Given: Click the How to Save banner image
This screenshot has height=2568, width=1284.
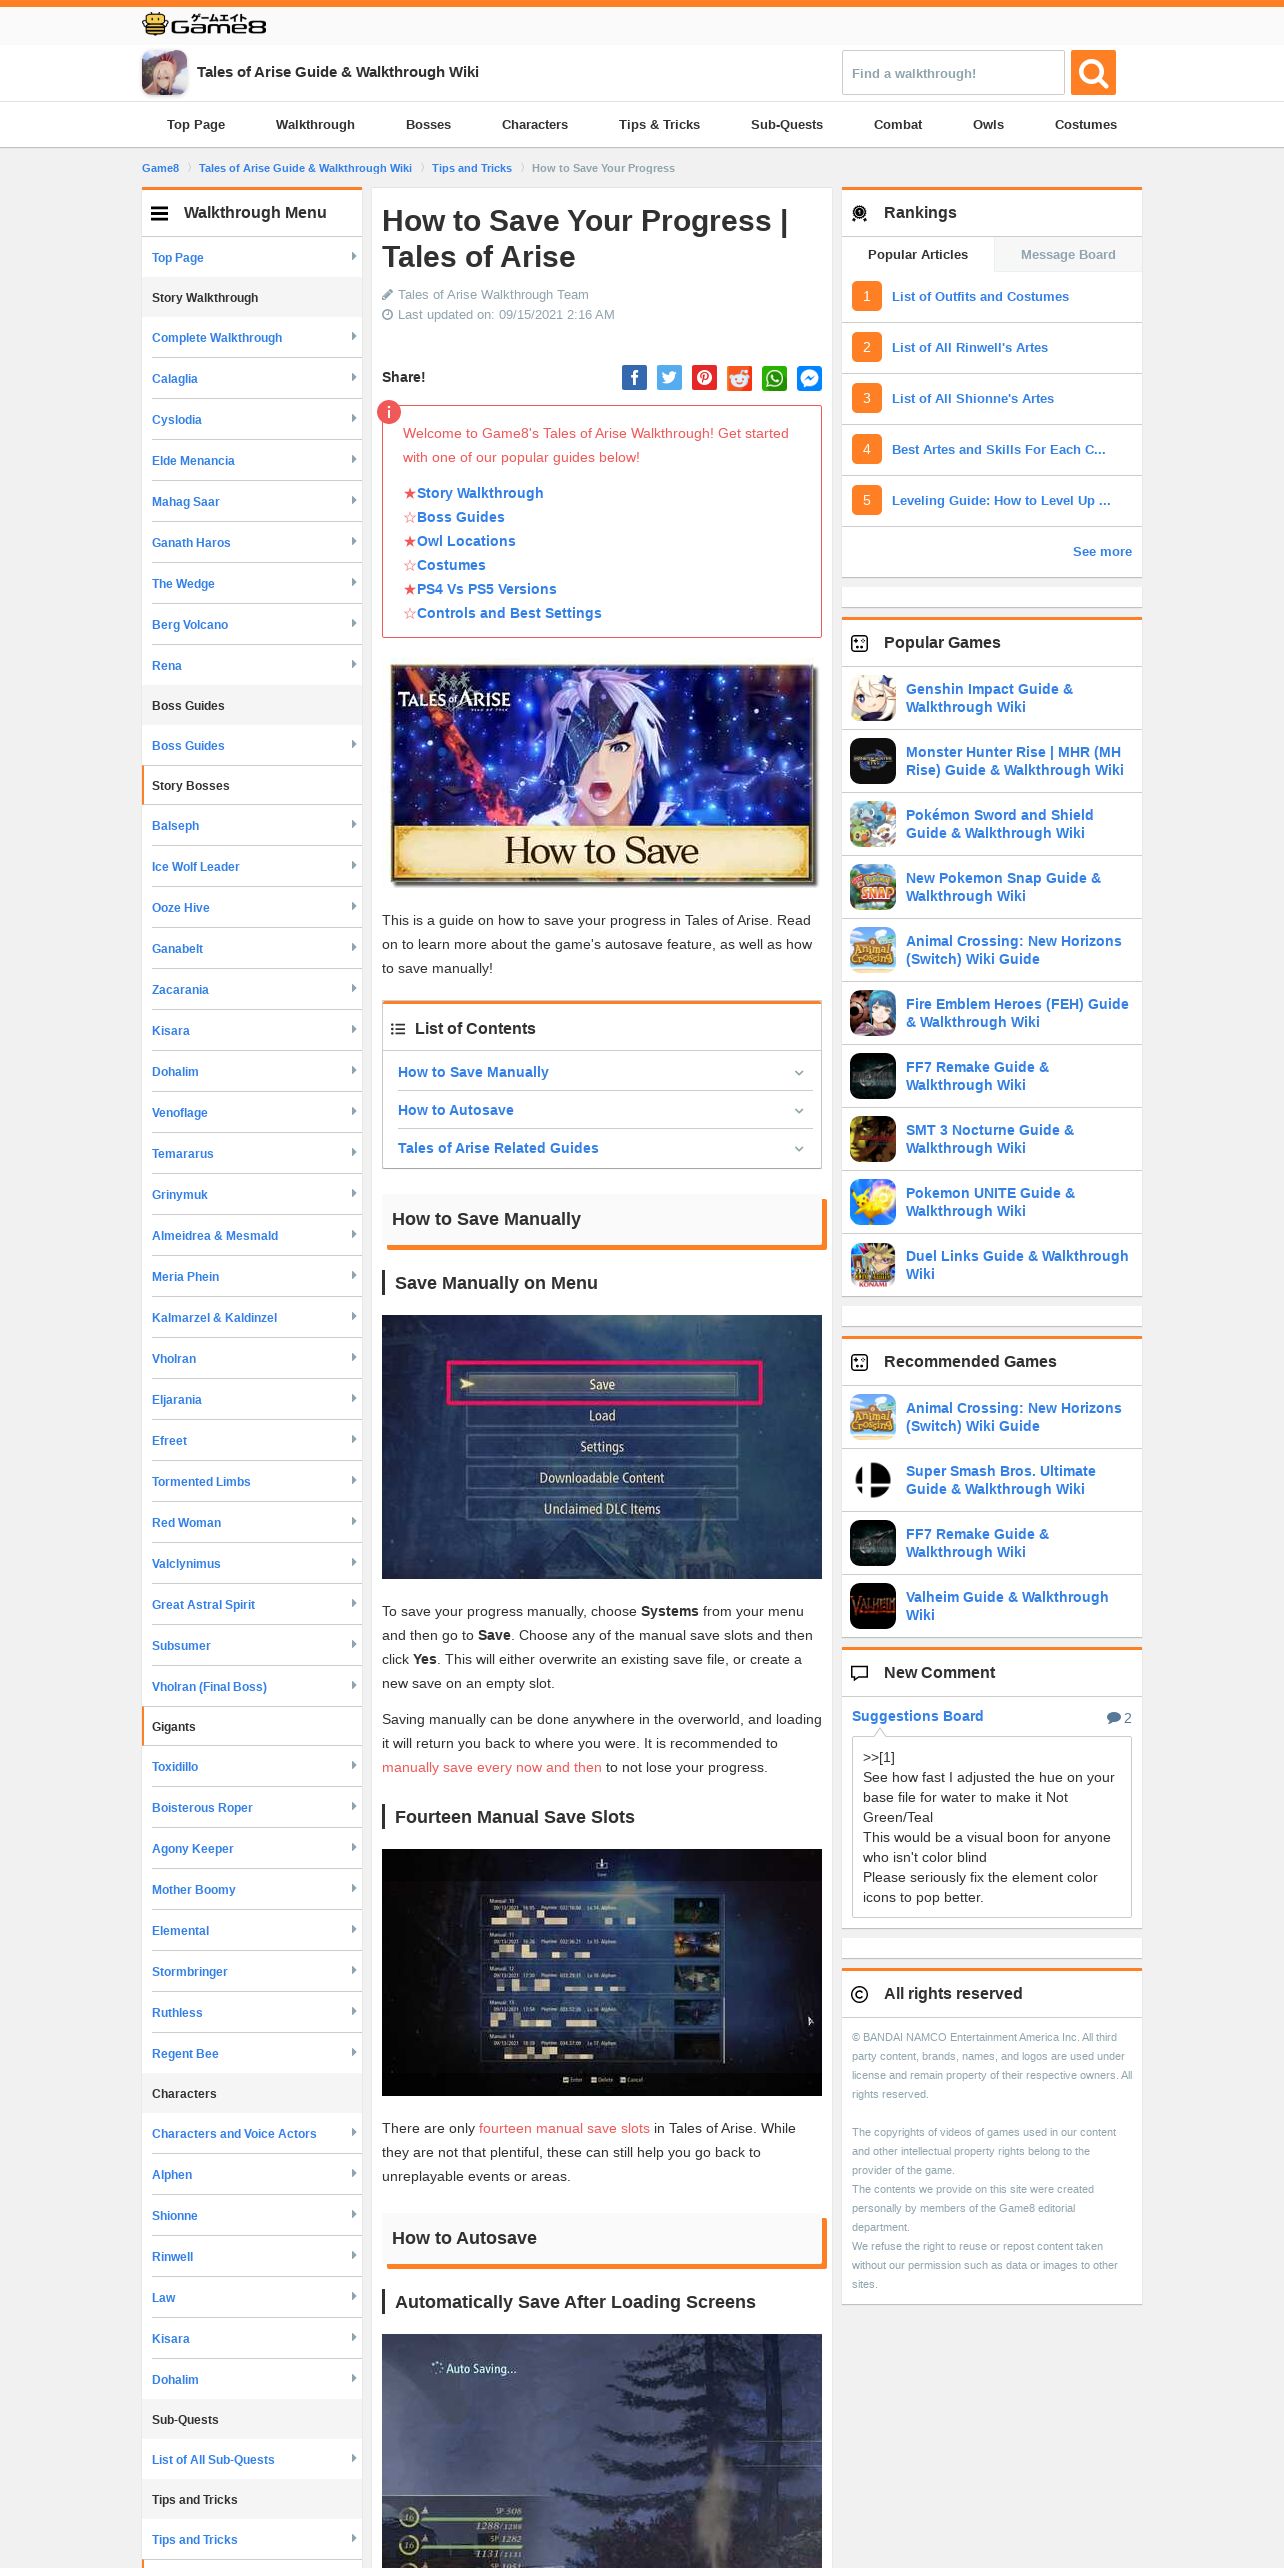Looking at the screenshot, I should coord(603,776).
